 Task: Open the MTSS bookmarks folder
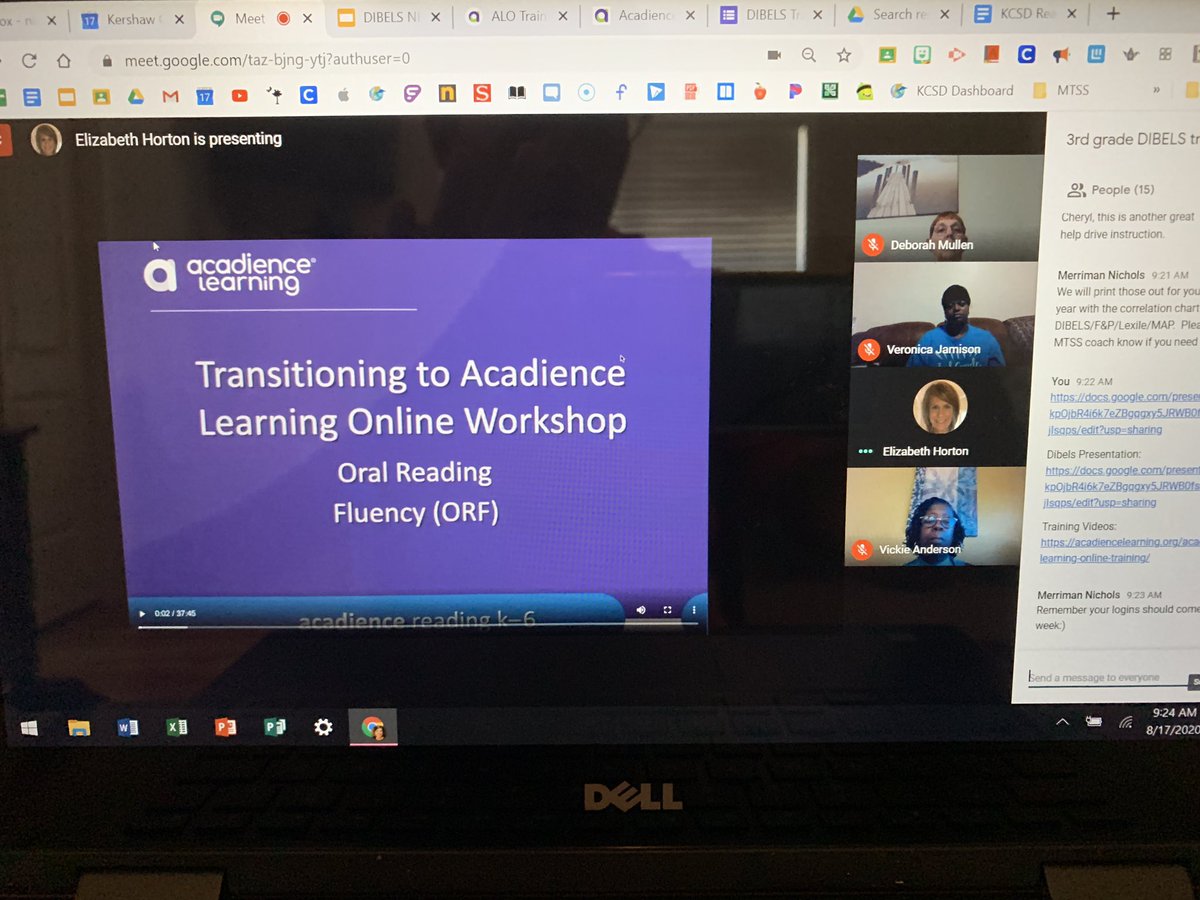[x=1060, y=90]
